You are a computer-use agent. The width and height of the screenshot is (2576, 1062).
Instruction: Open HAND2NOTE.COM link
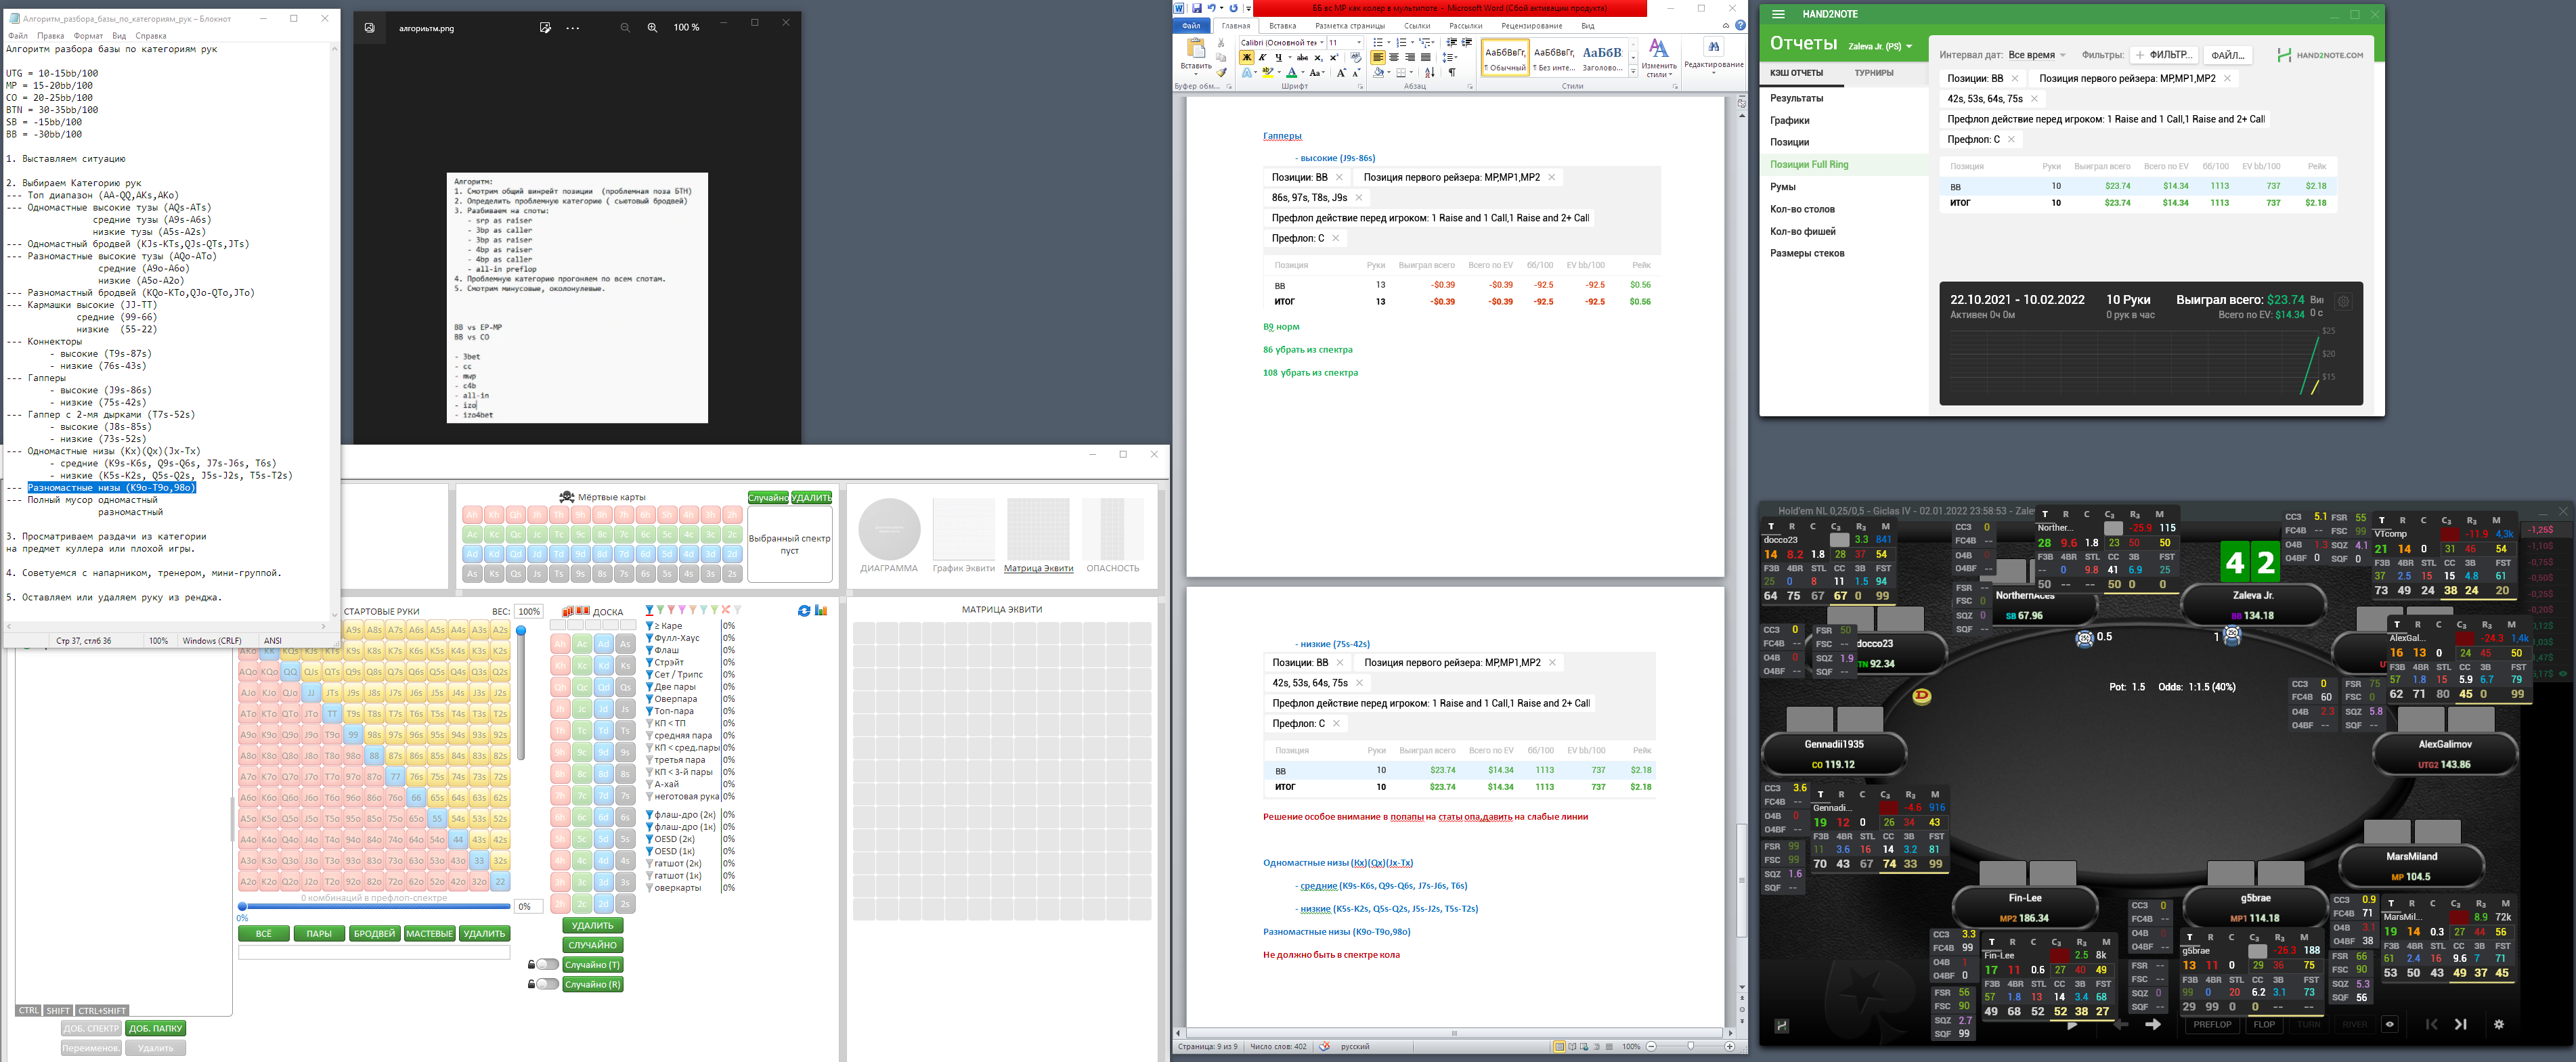point(2320,55)
